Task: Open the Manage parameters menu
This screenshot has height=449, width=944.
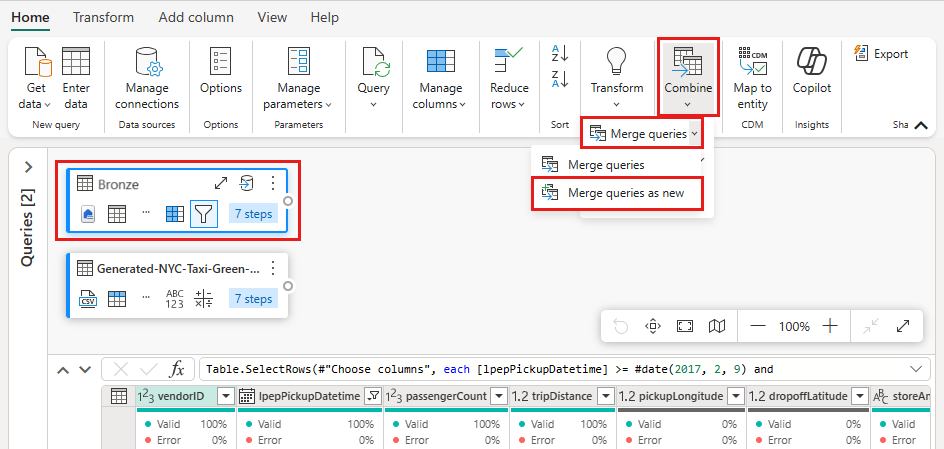Action: tap(298, 78)
